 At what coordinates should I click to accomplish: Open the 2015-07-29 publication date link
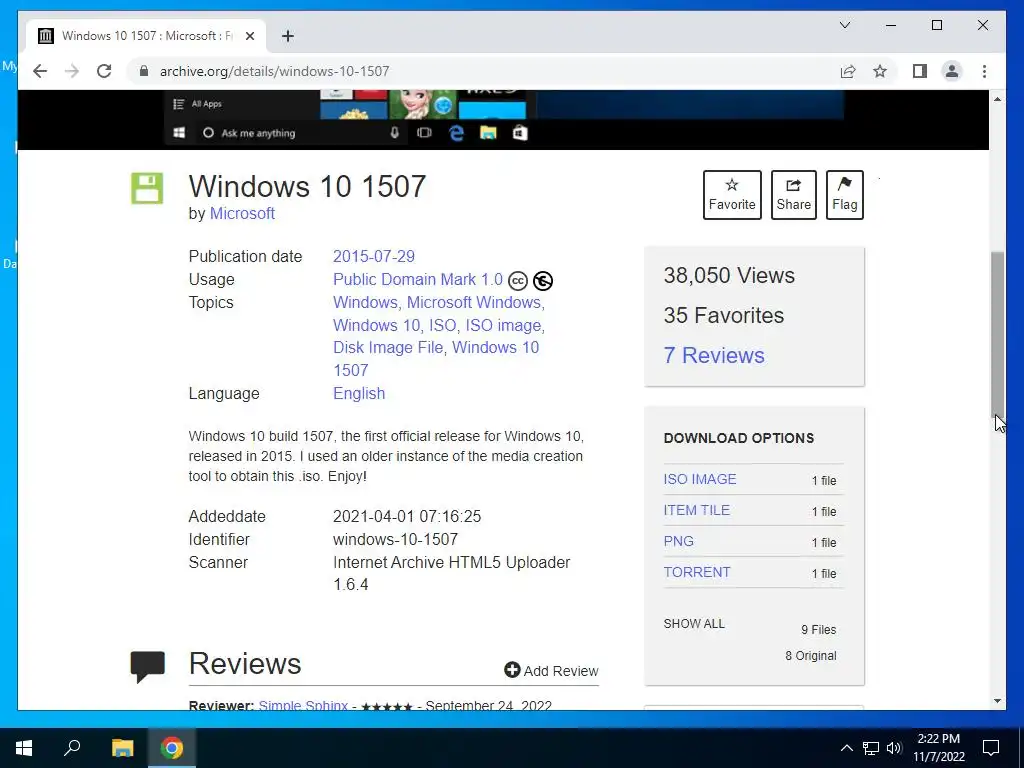pyautogui.click(x=374, y=256)
